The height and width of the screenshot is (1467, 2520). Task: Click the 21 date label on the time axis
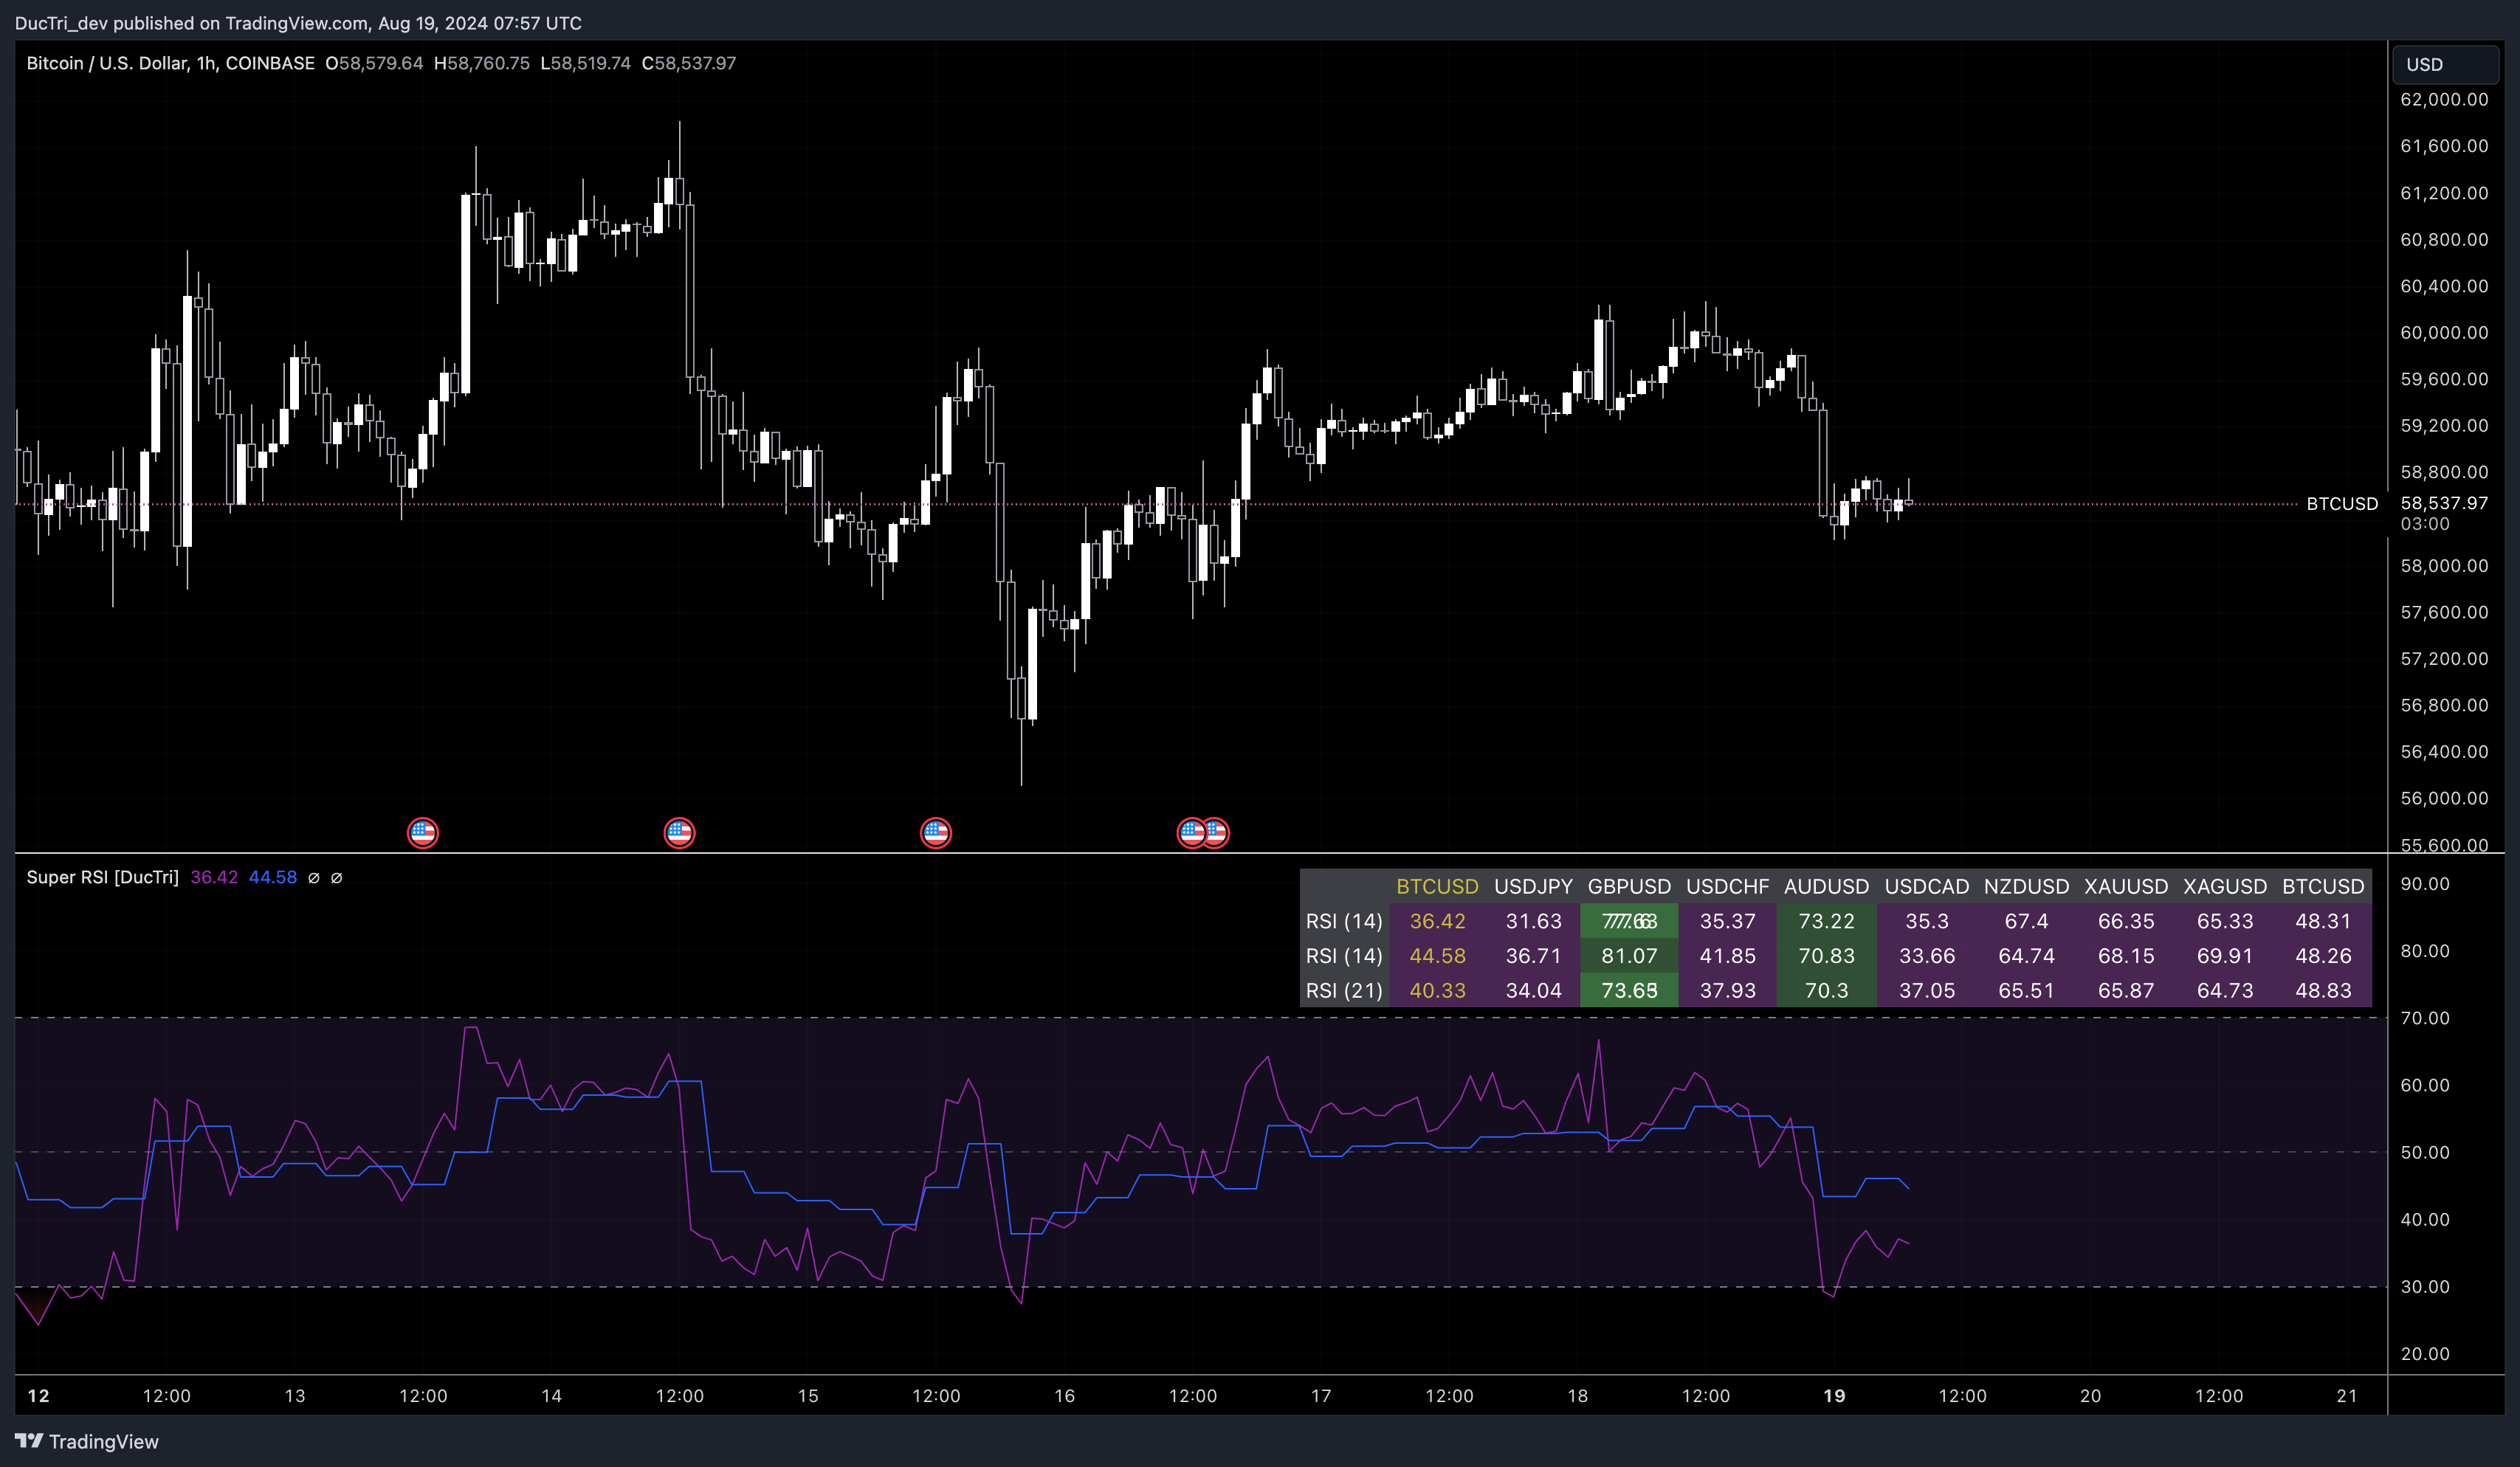pos(2347,1395)
